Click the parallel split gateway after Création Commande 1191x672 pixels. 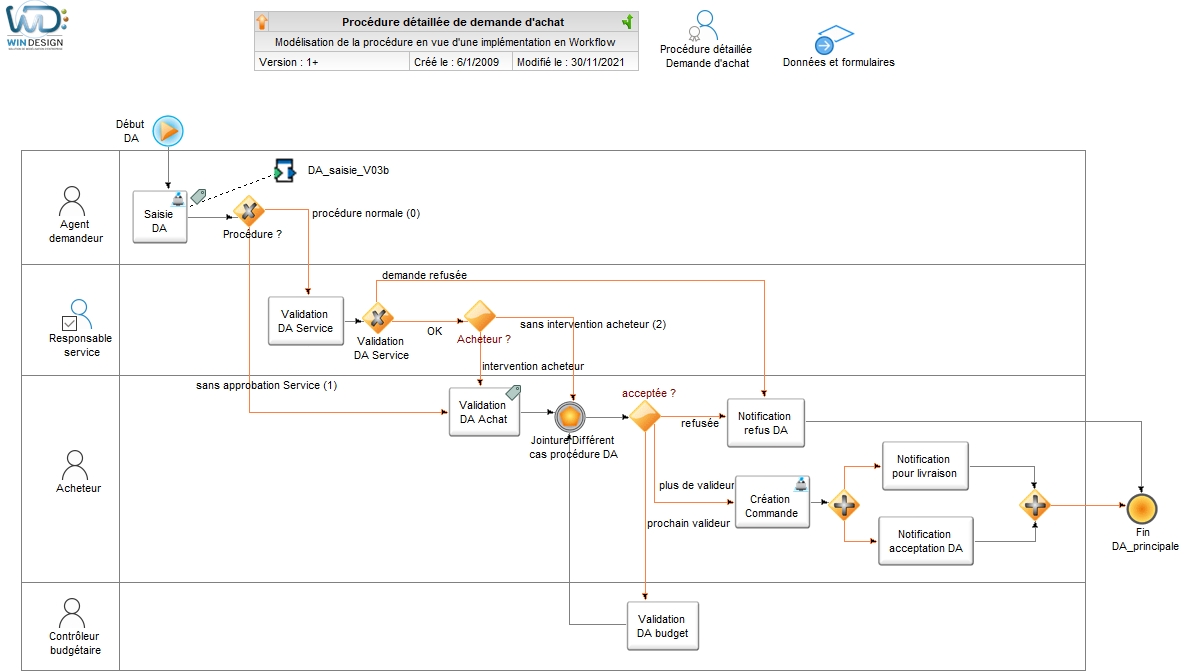click(844, 505)
